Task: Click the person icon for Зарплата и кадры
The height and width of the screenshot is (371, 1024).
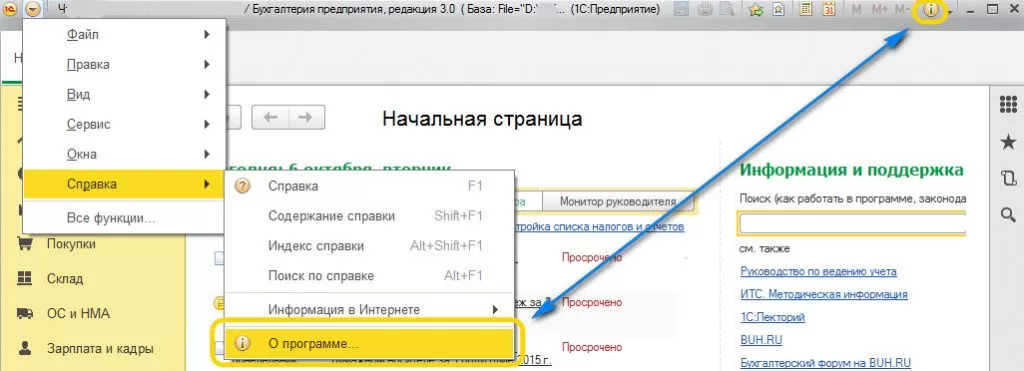Action: [x=25, y=348]
